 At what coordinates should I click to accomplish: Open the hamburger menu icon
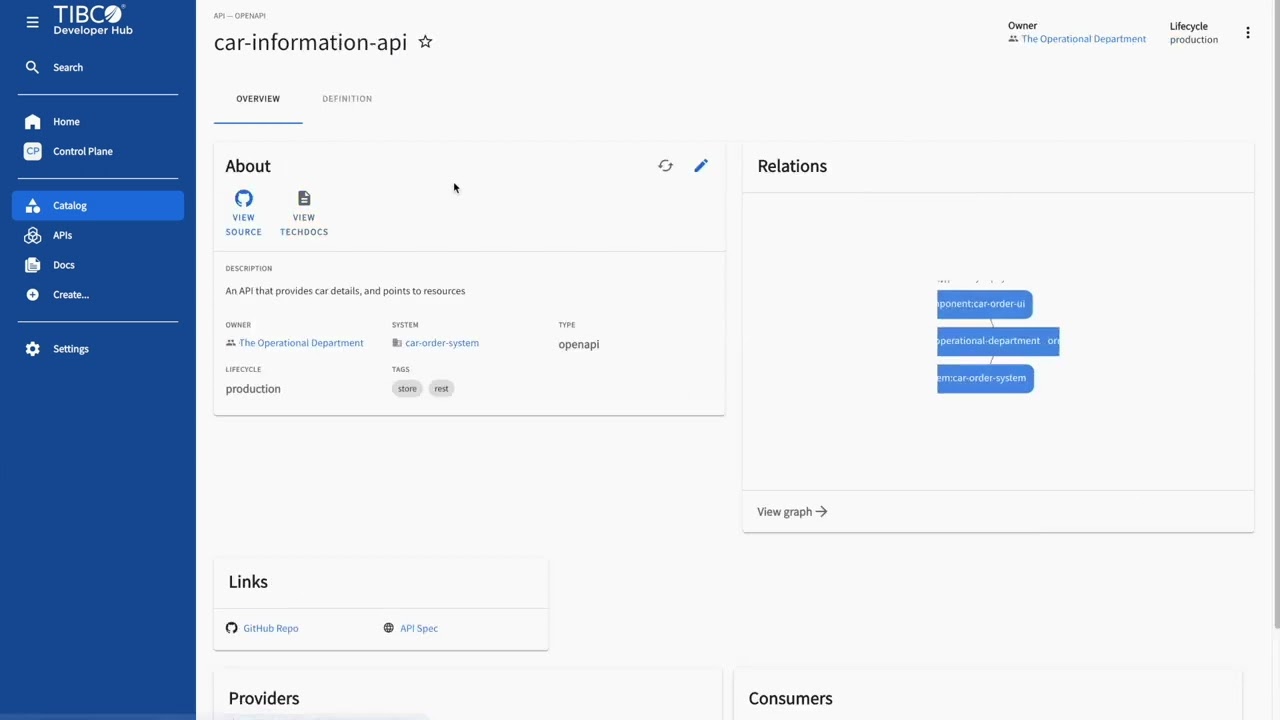tap(32, 21)
